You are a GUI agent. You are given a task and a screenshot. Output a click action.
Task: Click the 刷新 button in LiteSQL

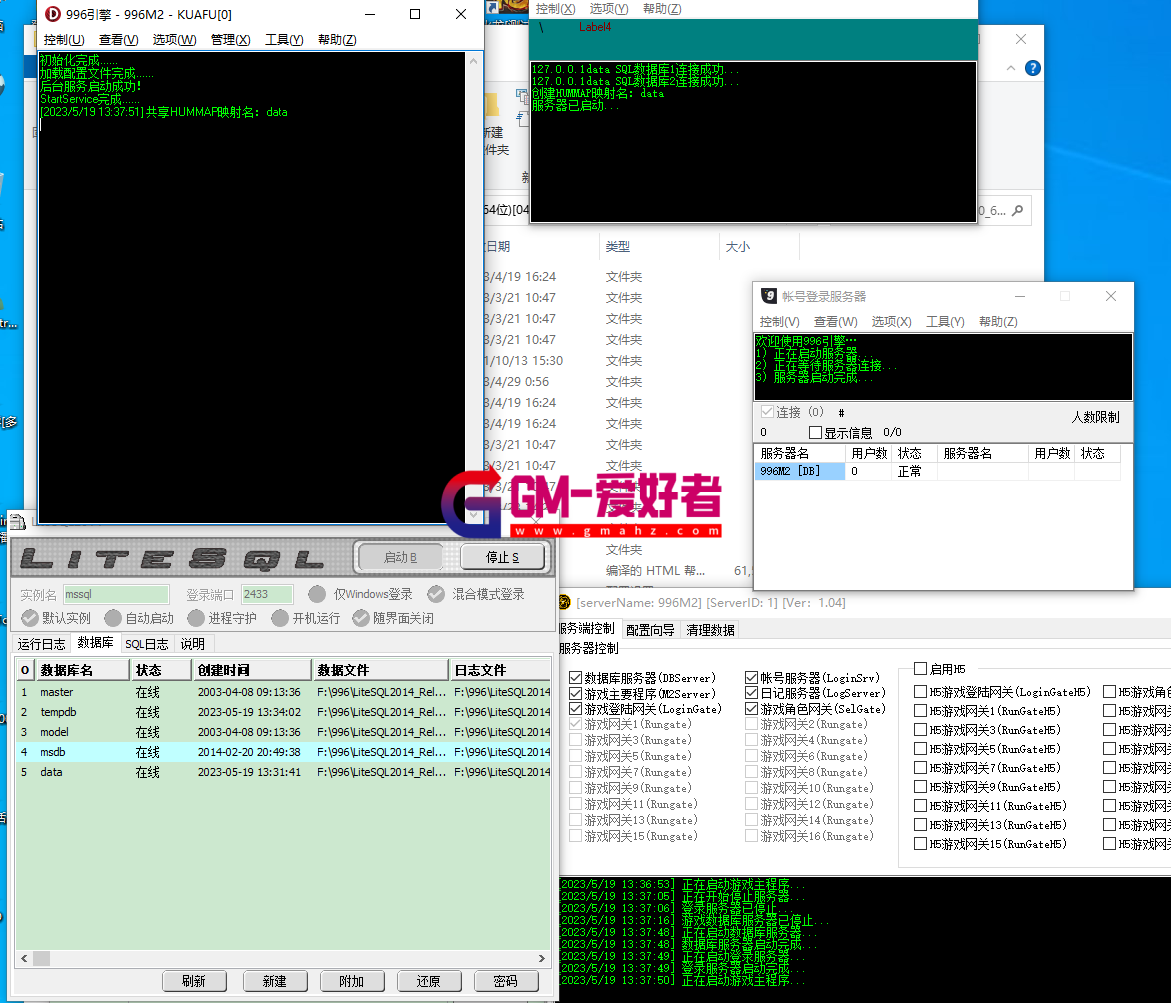[193, 981]
